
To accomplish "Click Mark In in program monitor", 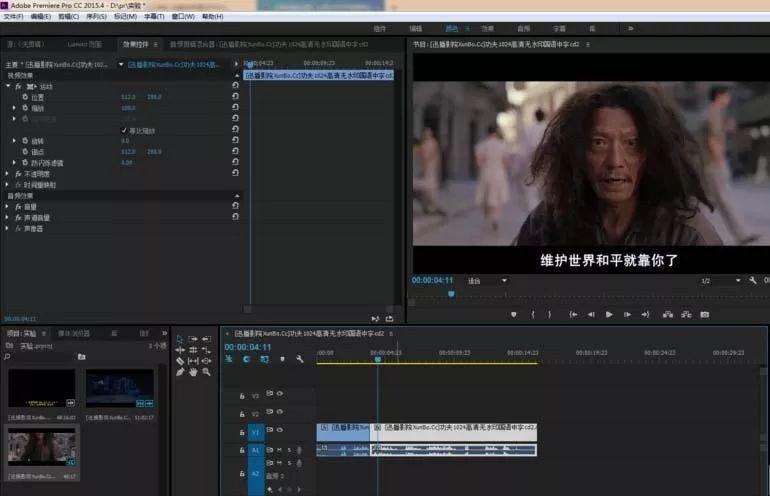I will [x=533, y=314].
